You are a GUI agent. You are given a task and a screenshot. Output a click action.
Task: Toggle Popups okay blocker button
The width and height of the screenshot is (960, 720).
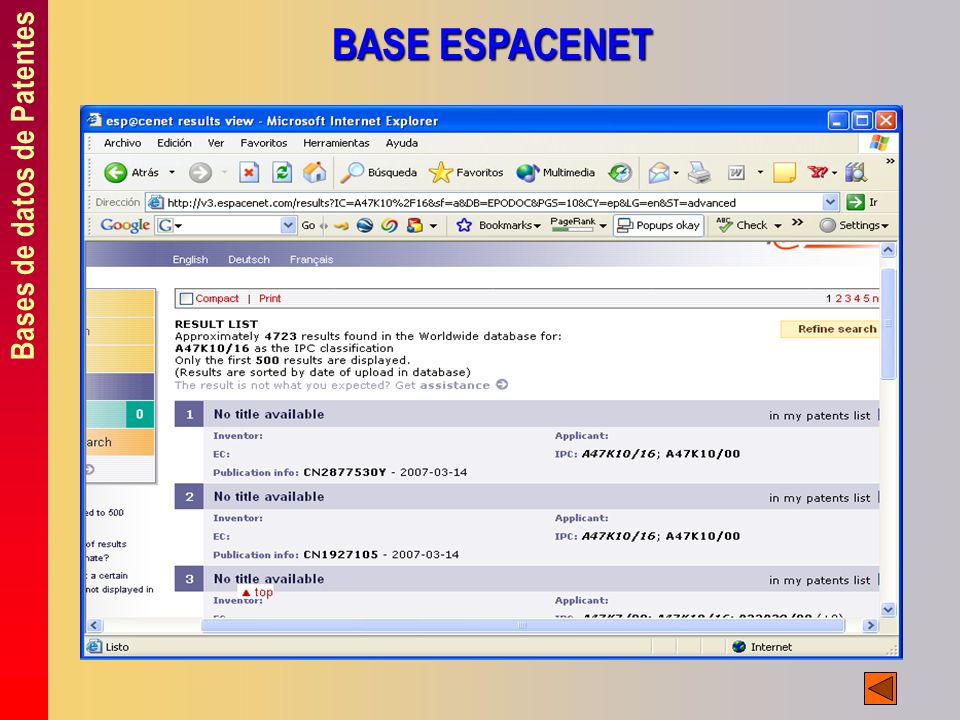(x=658, y=225)
